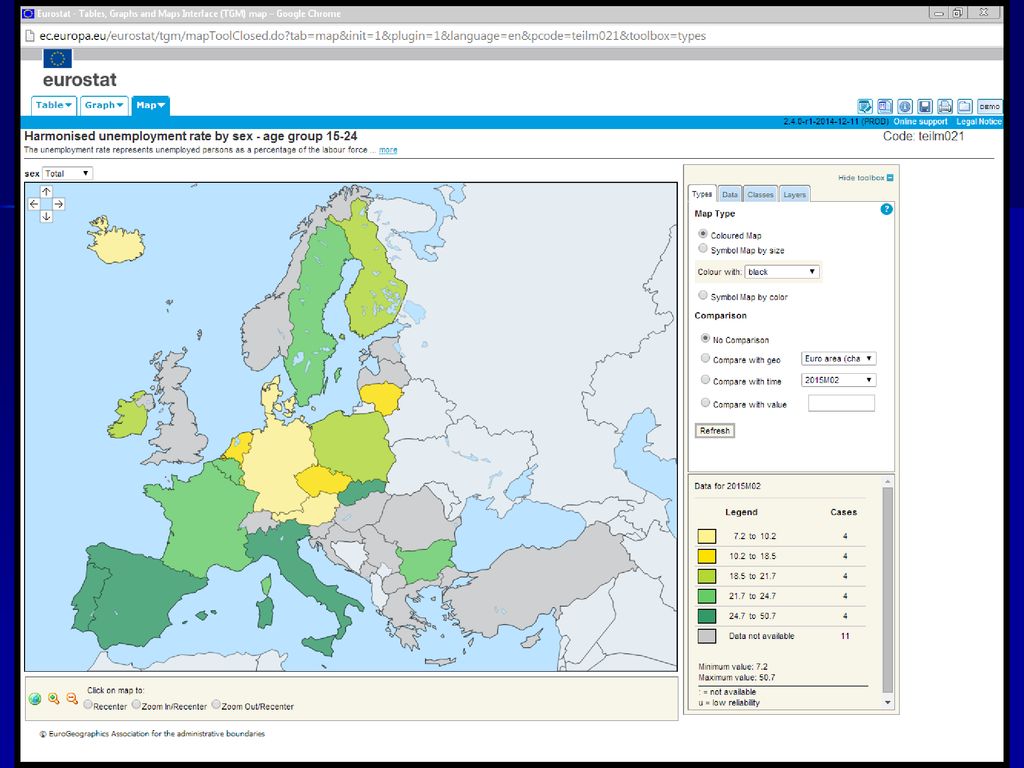Select Compare with time radio button

[705, 380]
